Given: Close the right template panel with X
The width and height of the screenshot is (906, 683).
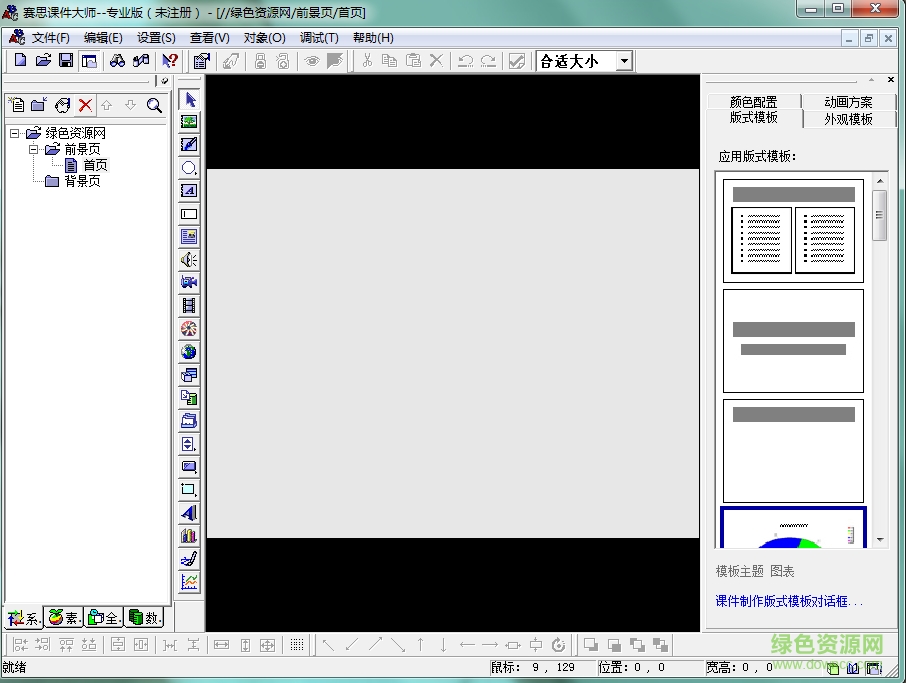Looking at the screenshot, I should coord(890,80).
